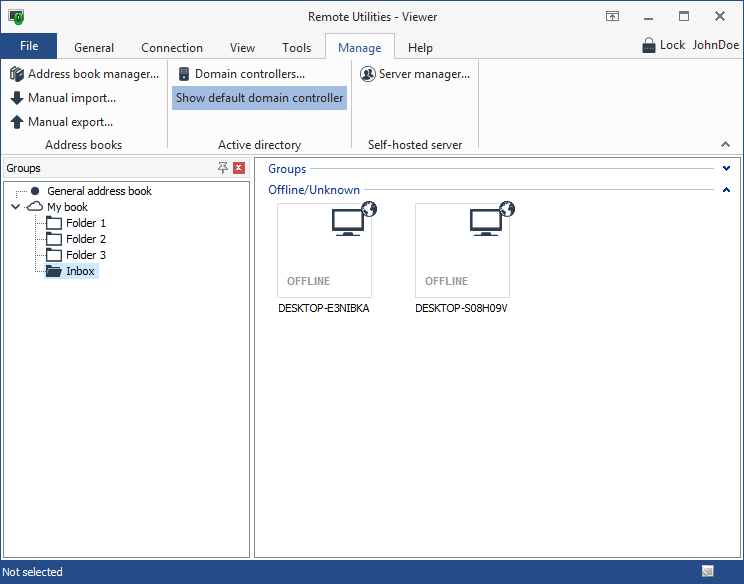Collapse the Offline/Unknown section chevron
Screen dimensions: 744x584
coord(726,190)
